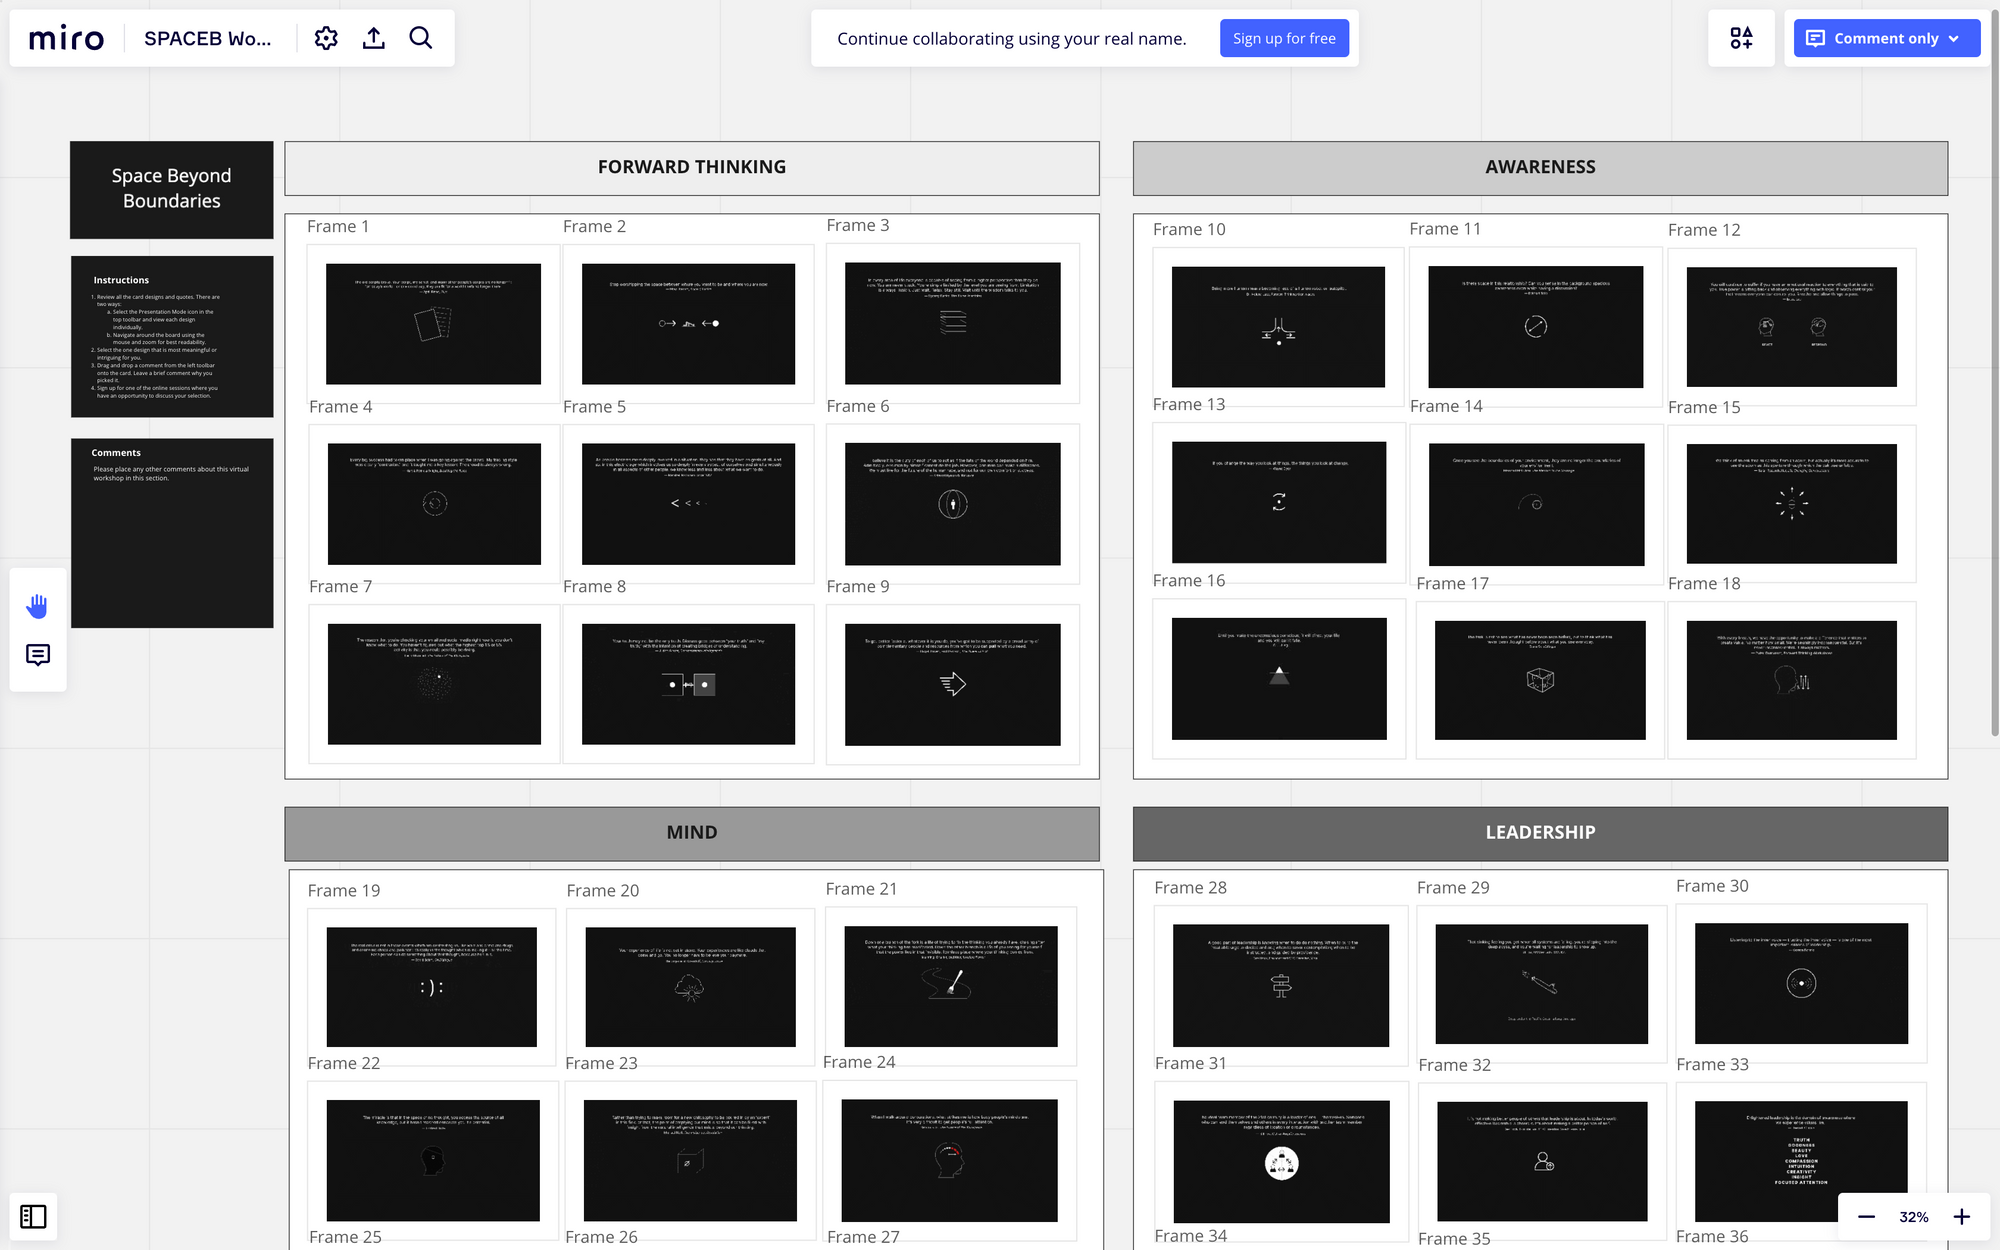Click the export board upload icon
Viewport: 2000px width, 1250px height.
pyautogui.click(x=374, y=38)
